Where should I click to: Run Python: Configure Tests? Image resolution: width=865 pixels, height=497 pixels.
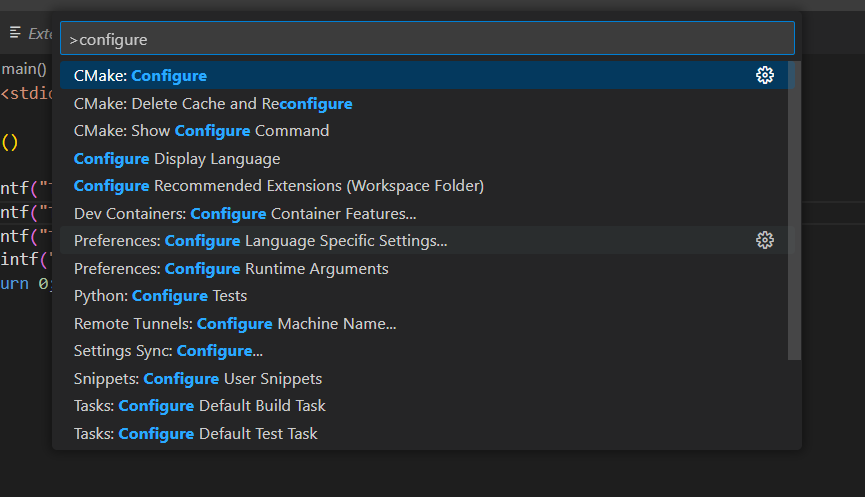coord(427,296)
